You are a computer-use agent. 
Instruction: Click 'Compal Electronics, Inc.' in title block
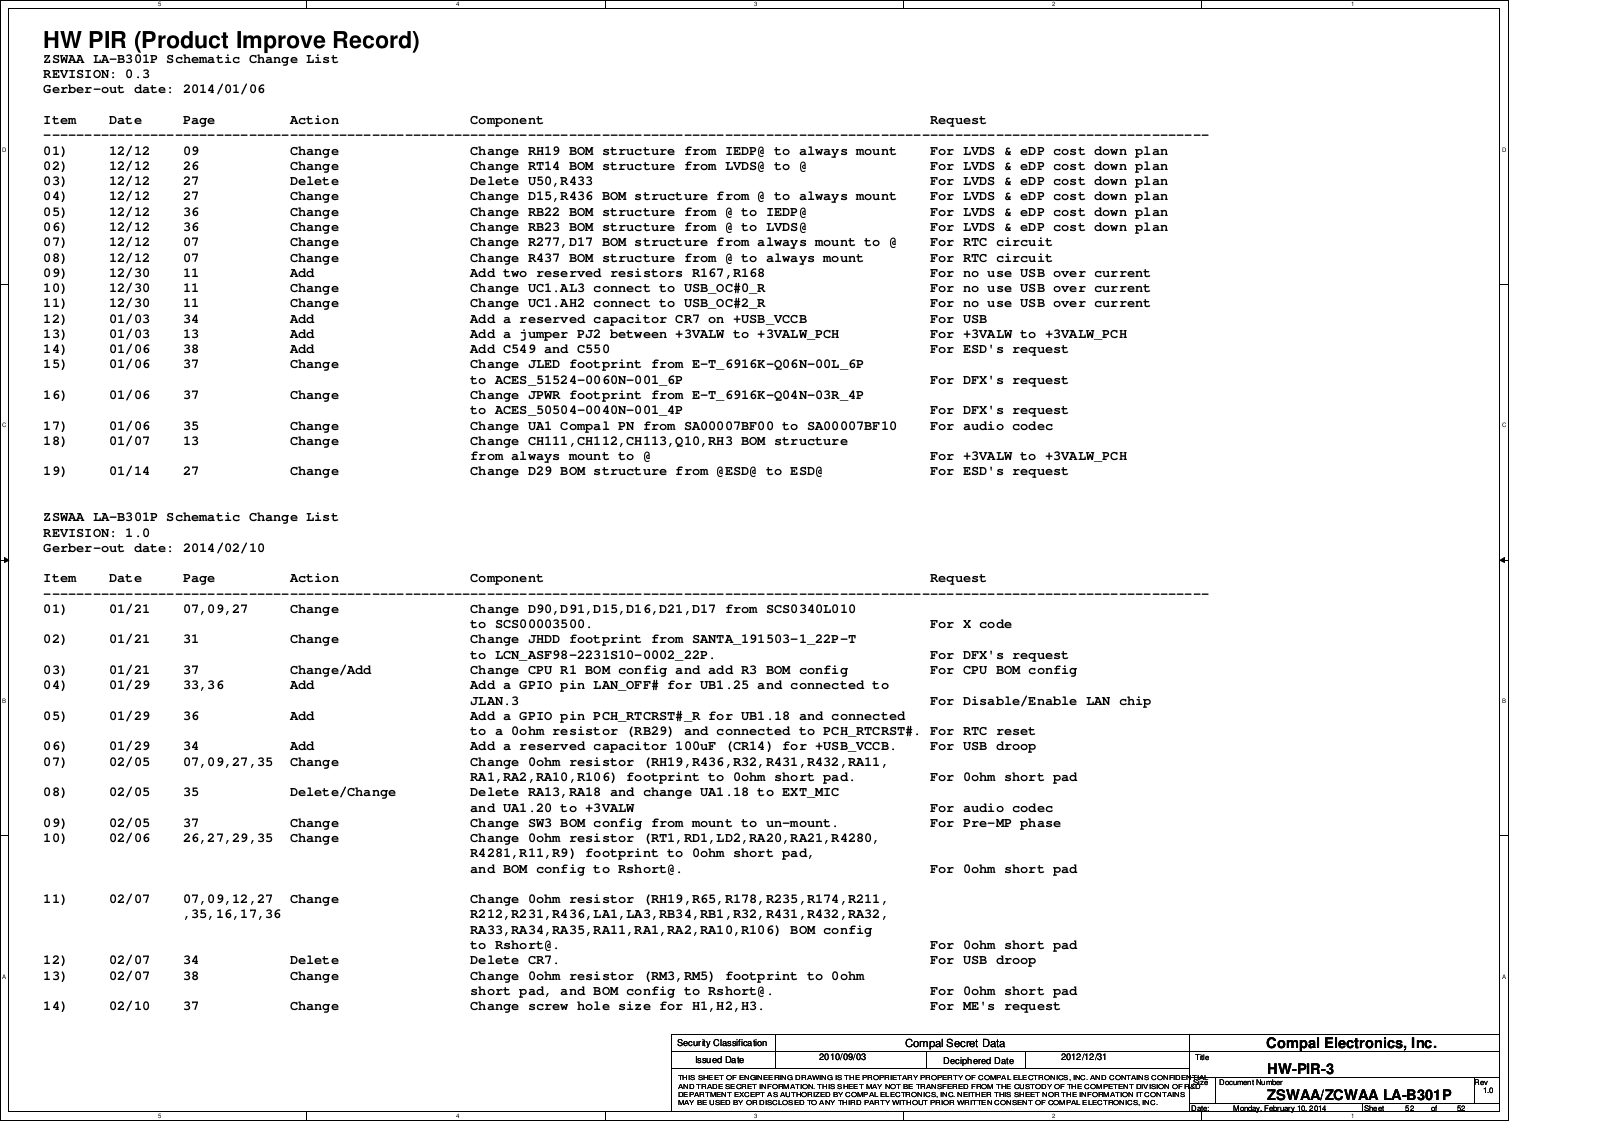[x=1351, y=1043]
